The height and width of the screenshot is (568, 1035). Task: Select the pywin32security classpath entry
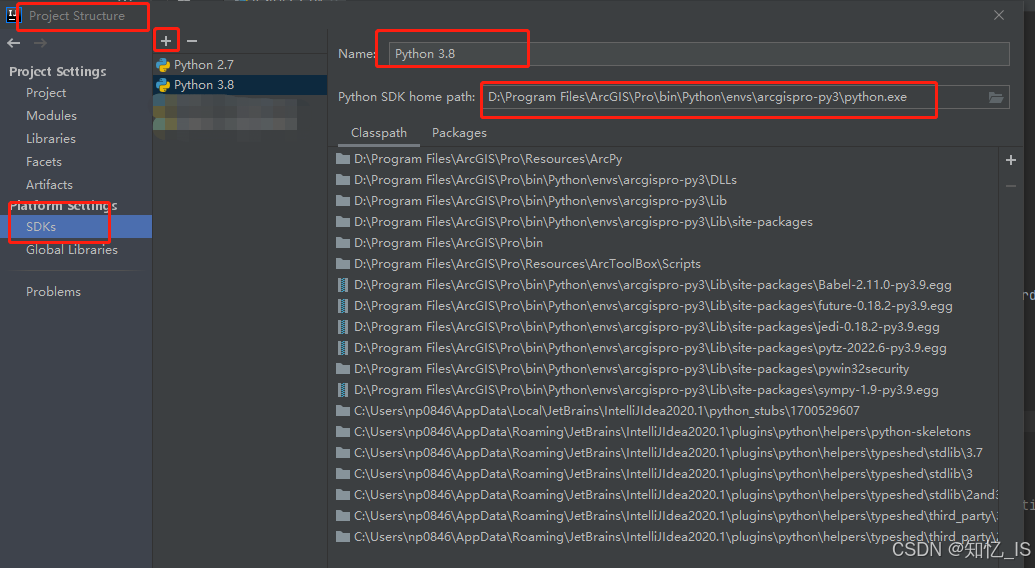pos(632,369)
